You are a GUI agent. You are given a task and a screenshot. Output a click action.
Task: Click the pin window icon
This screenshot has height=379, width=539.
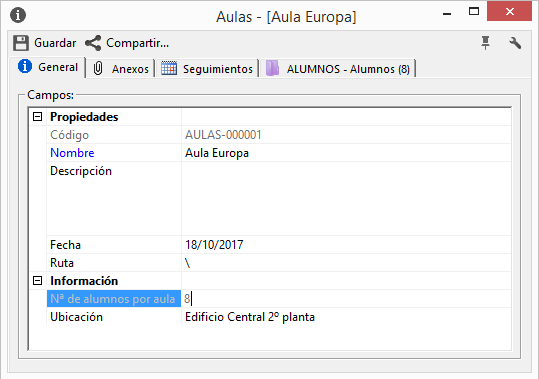[485, 43]
